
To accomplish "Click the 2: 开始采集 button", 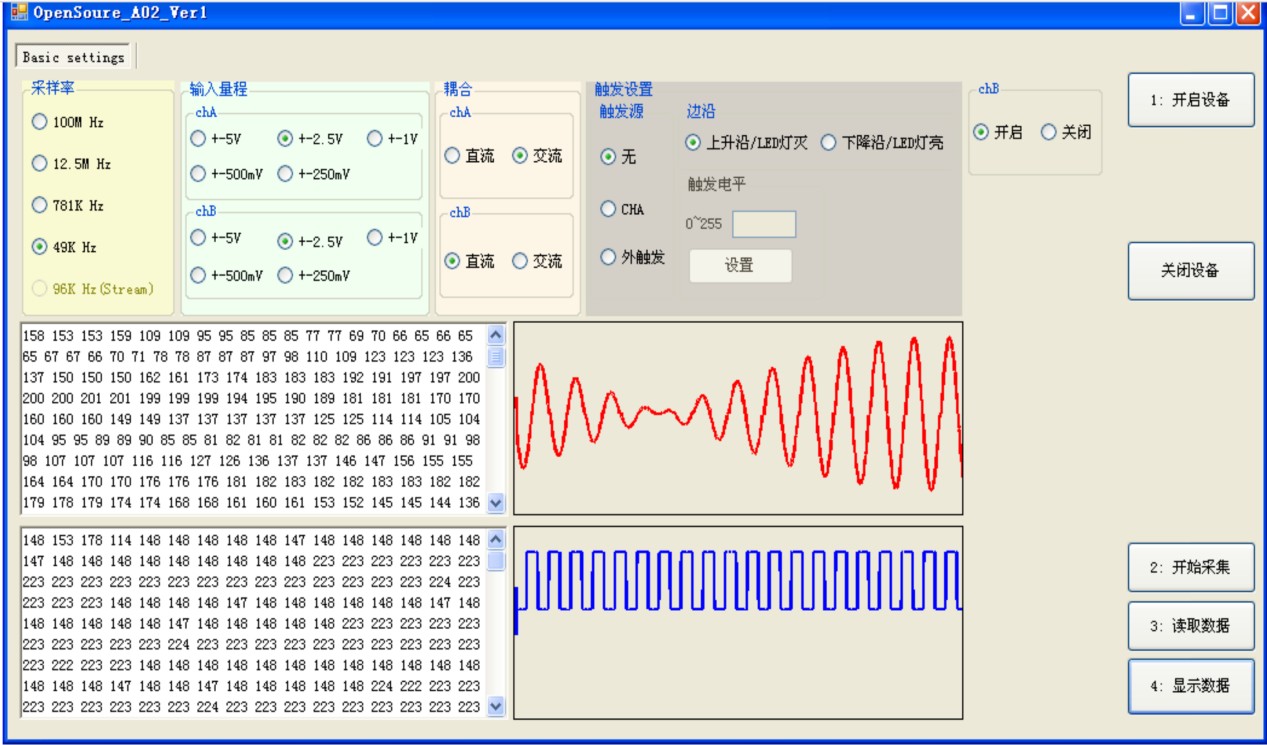I will coord(1191,568).
